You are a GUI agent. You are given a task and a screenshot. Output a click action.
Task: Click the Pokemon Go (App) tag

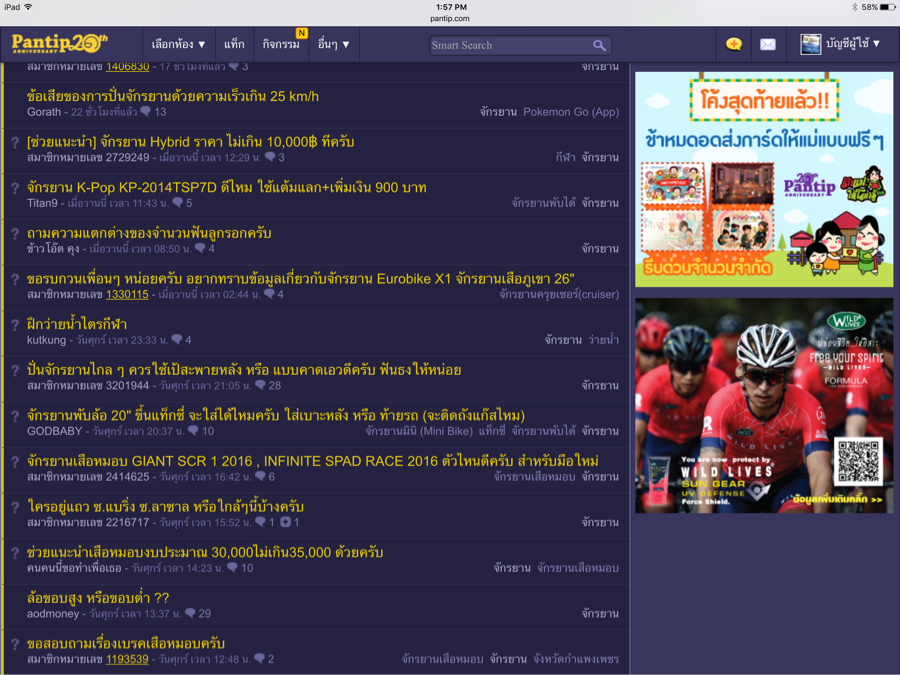(571, 112)
